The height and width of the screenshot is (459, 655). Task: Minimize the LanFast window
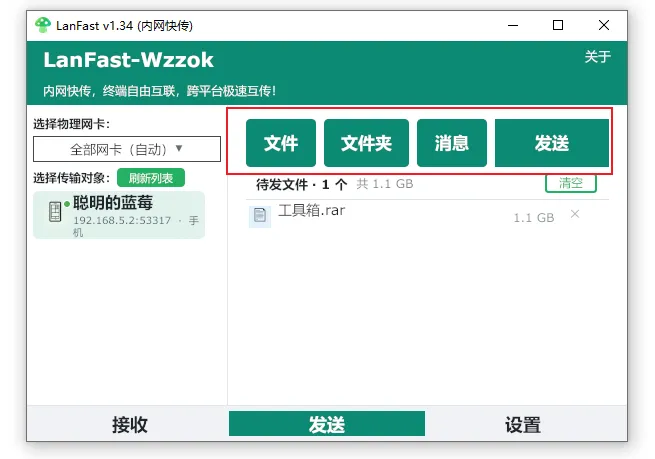tap(513, 25)
